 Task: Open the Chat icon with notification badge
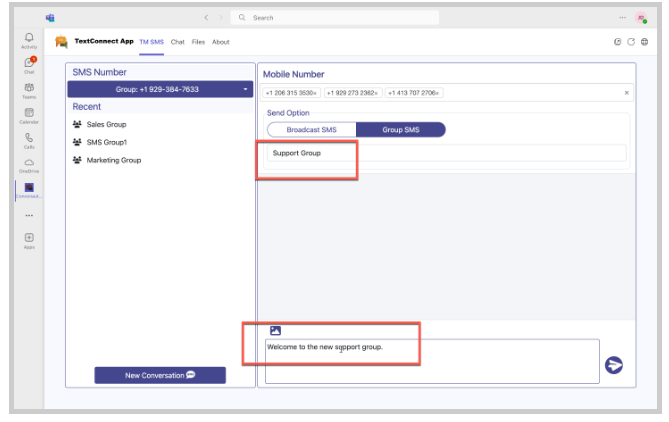point(29,65)
